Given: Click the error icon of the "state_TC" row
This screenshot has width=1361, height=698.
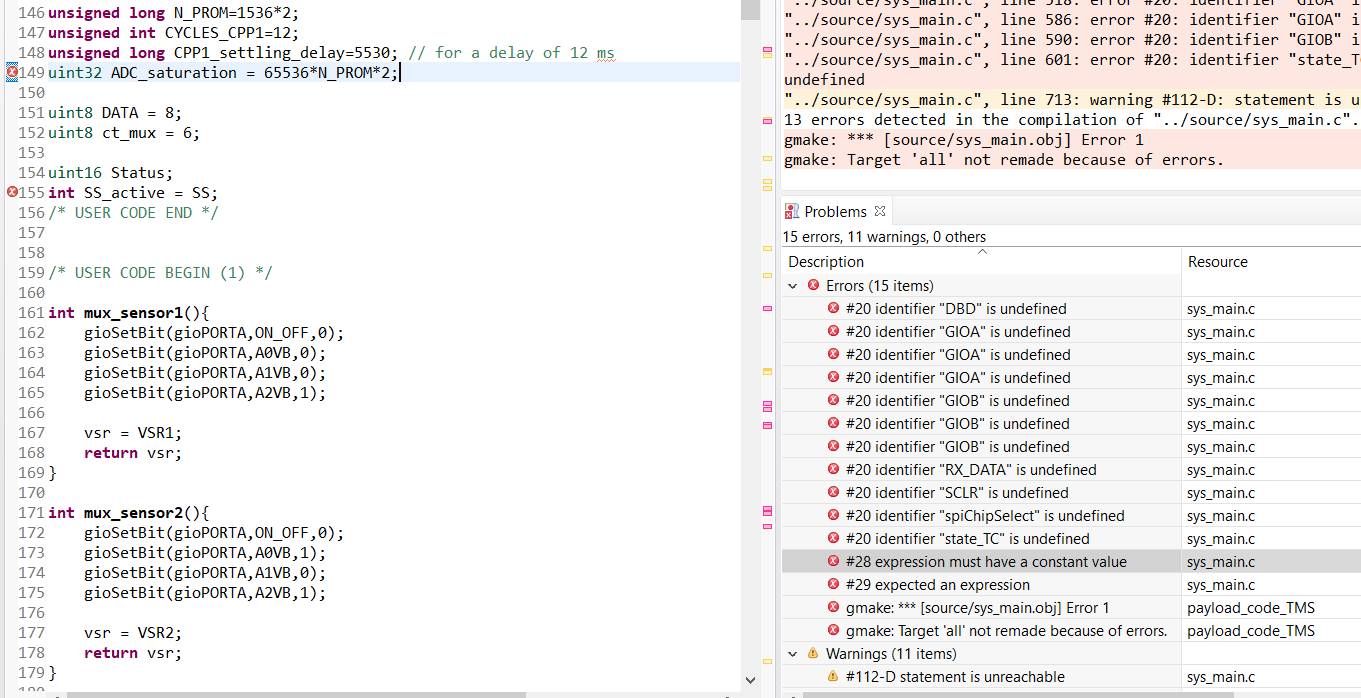Looking at the screenshot, I should [833, 538].
